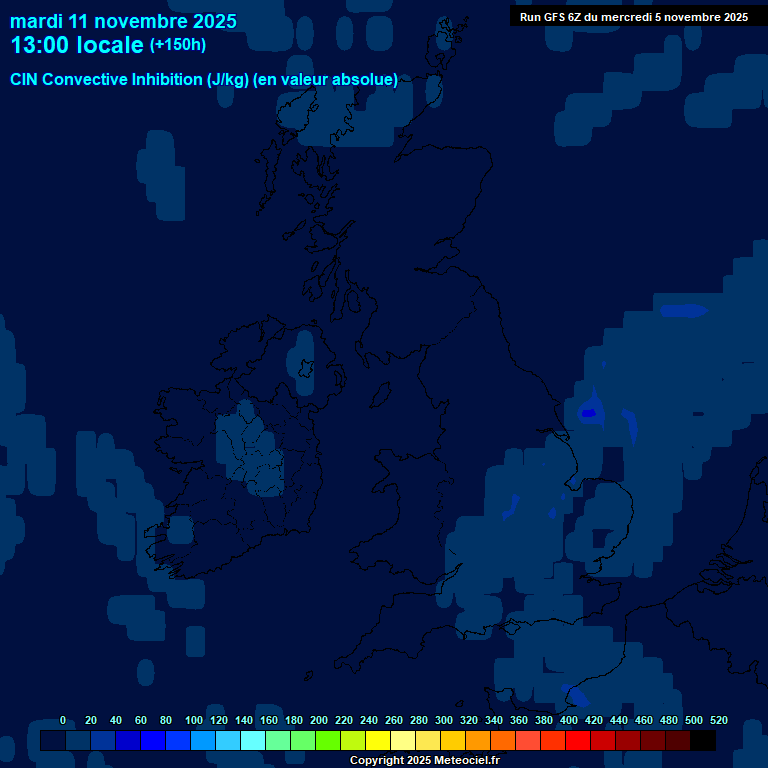Click the black swatch at legend end

point(702,741)
